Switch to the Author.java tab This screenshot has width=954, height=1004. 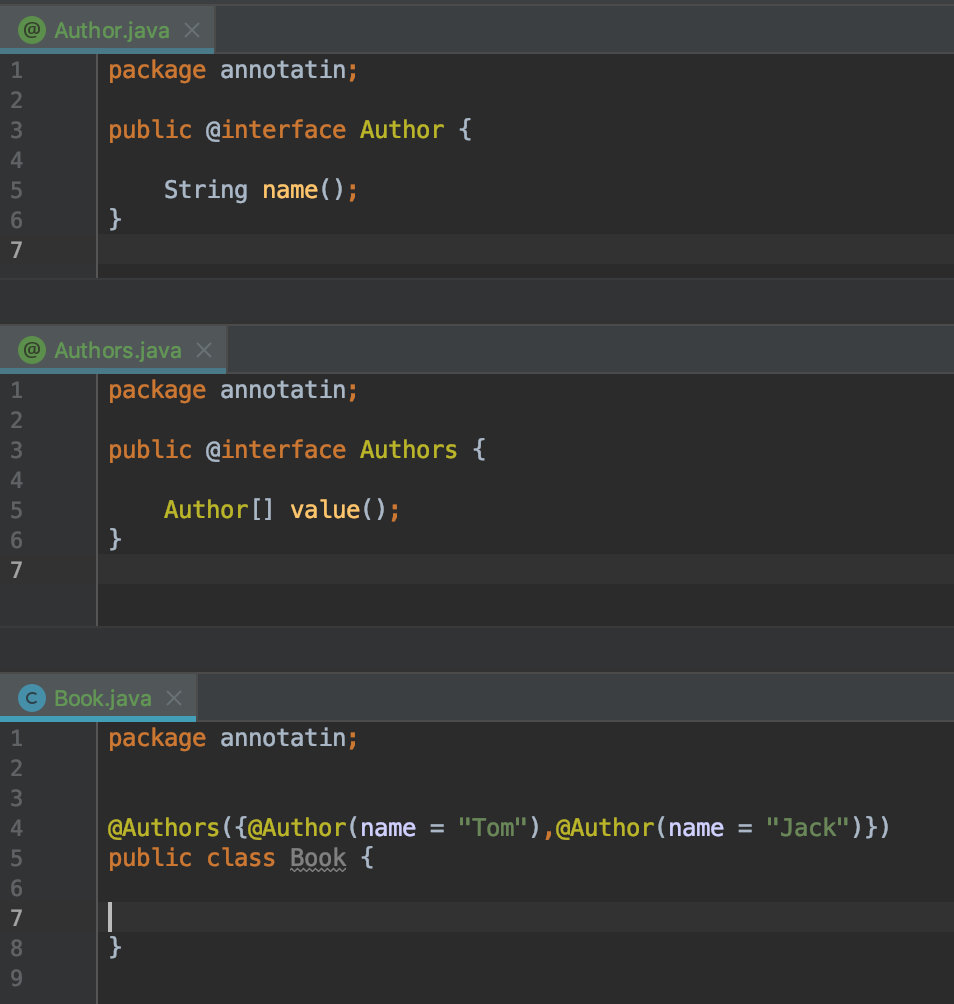tap(110, 29)
